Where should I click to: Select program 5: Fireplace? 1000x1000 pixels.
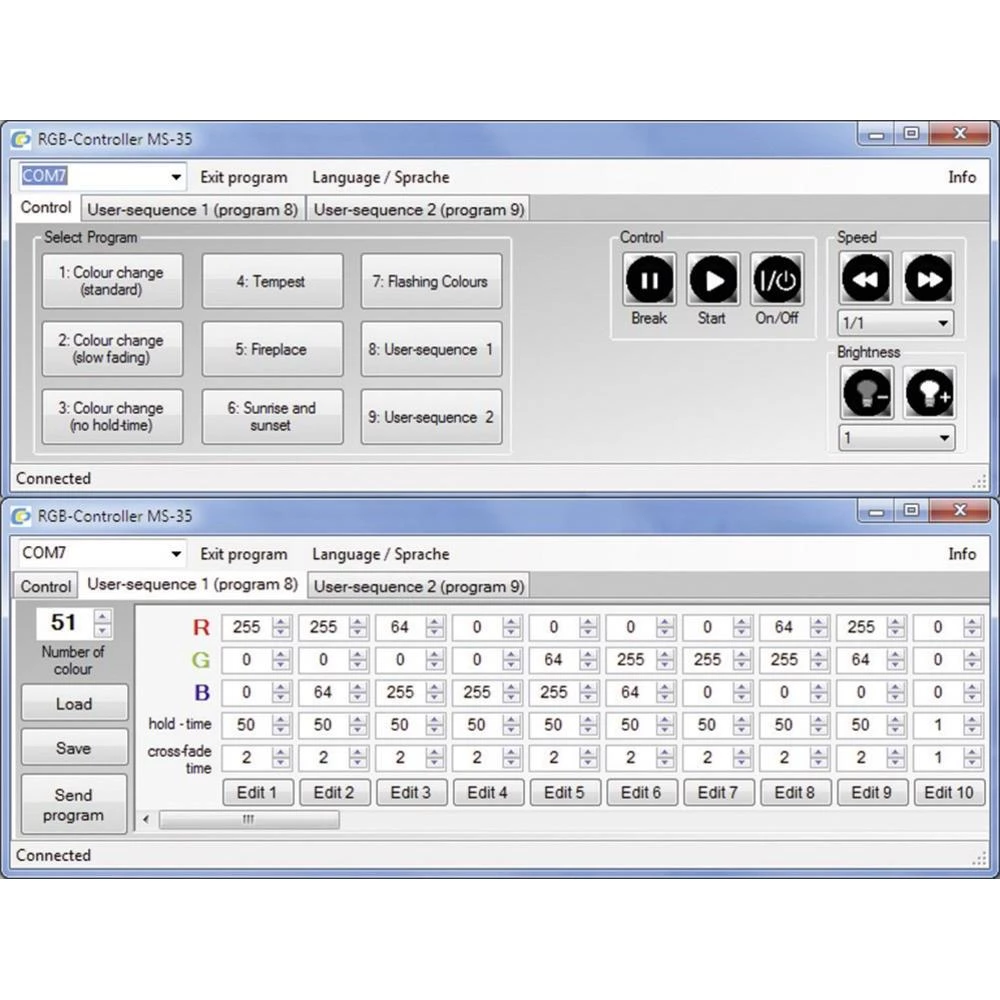pos(272,349)
